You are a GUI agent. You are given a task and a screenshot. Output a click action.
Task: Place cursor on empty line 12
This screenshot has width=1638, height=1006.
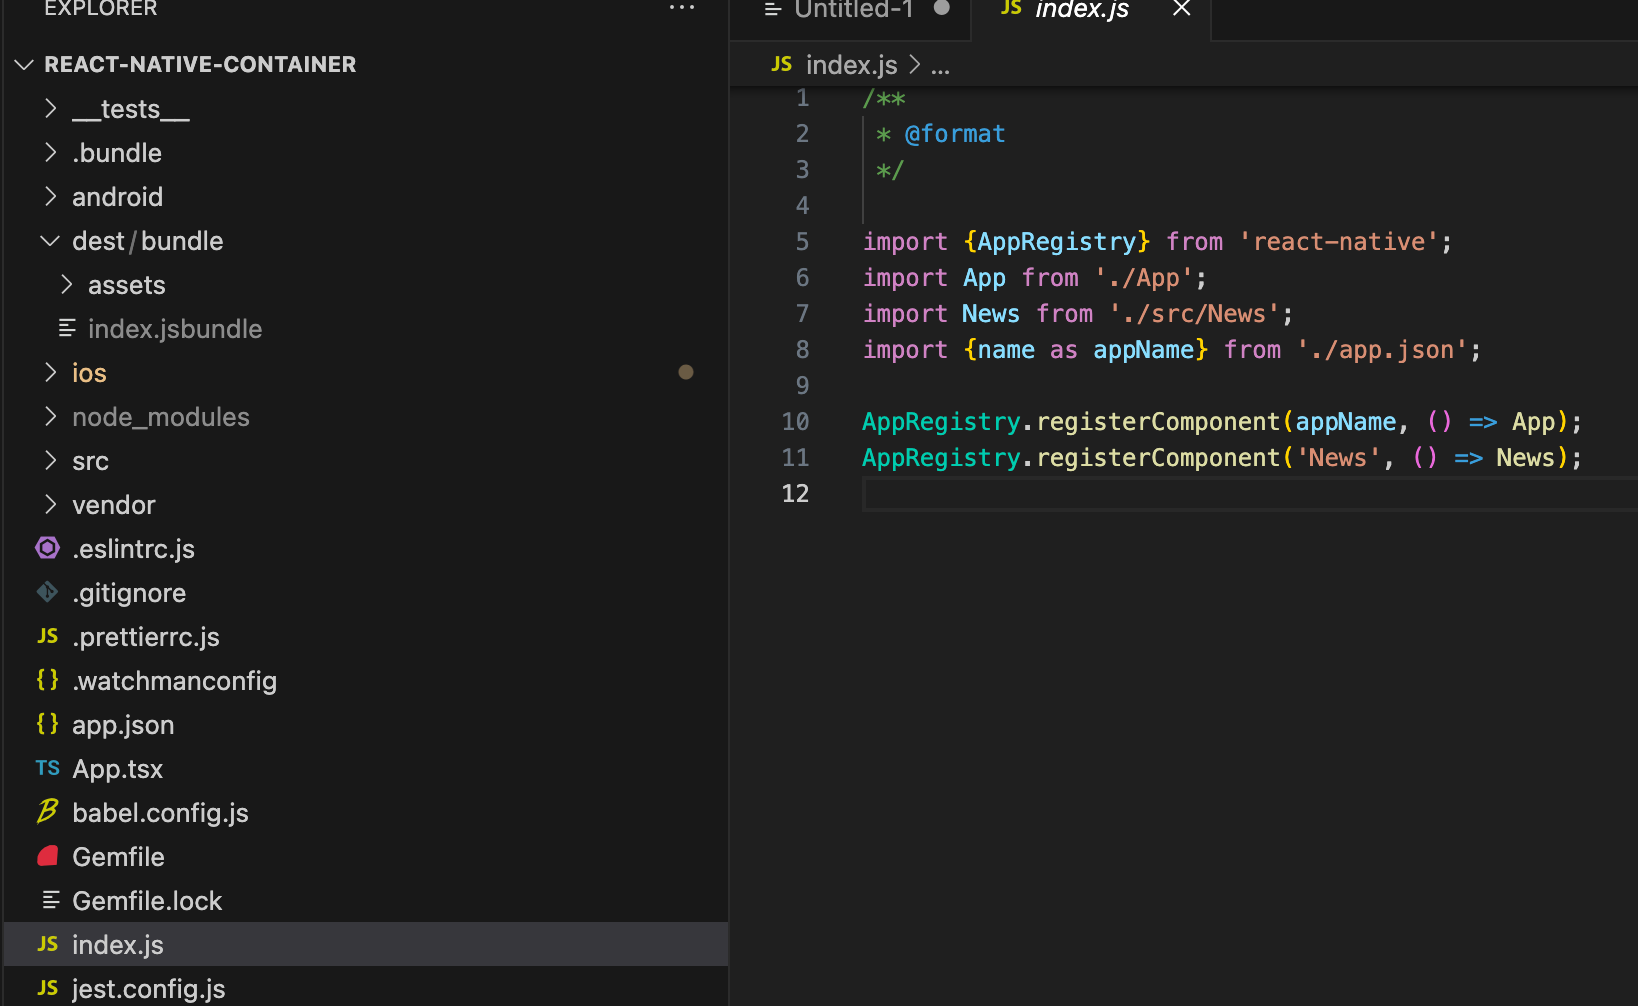click(1248, 494)
